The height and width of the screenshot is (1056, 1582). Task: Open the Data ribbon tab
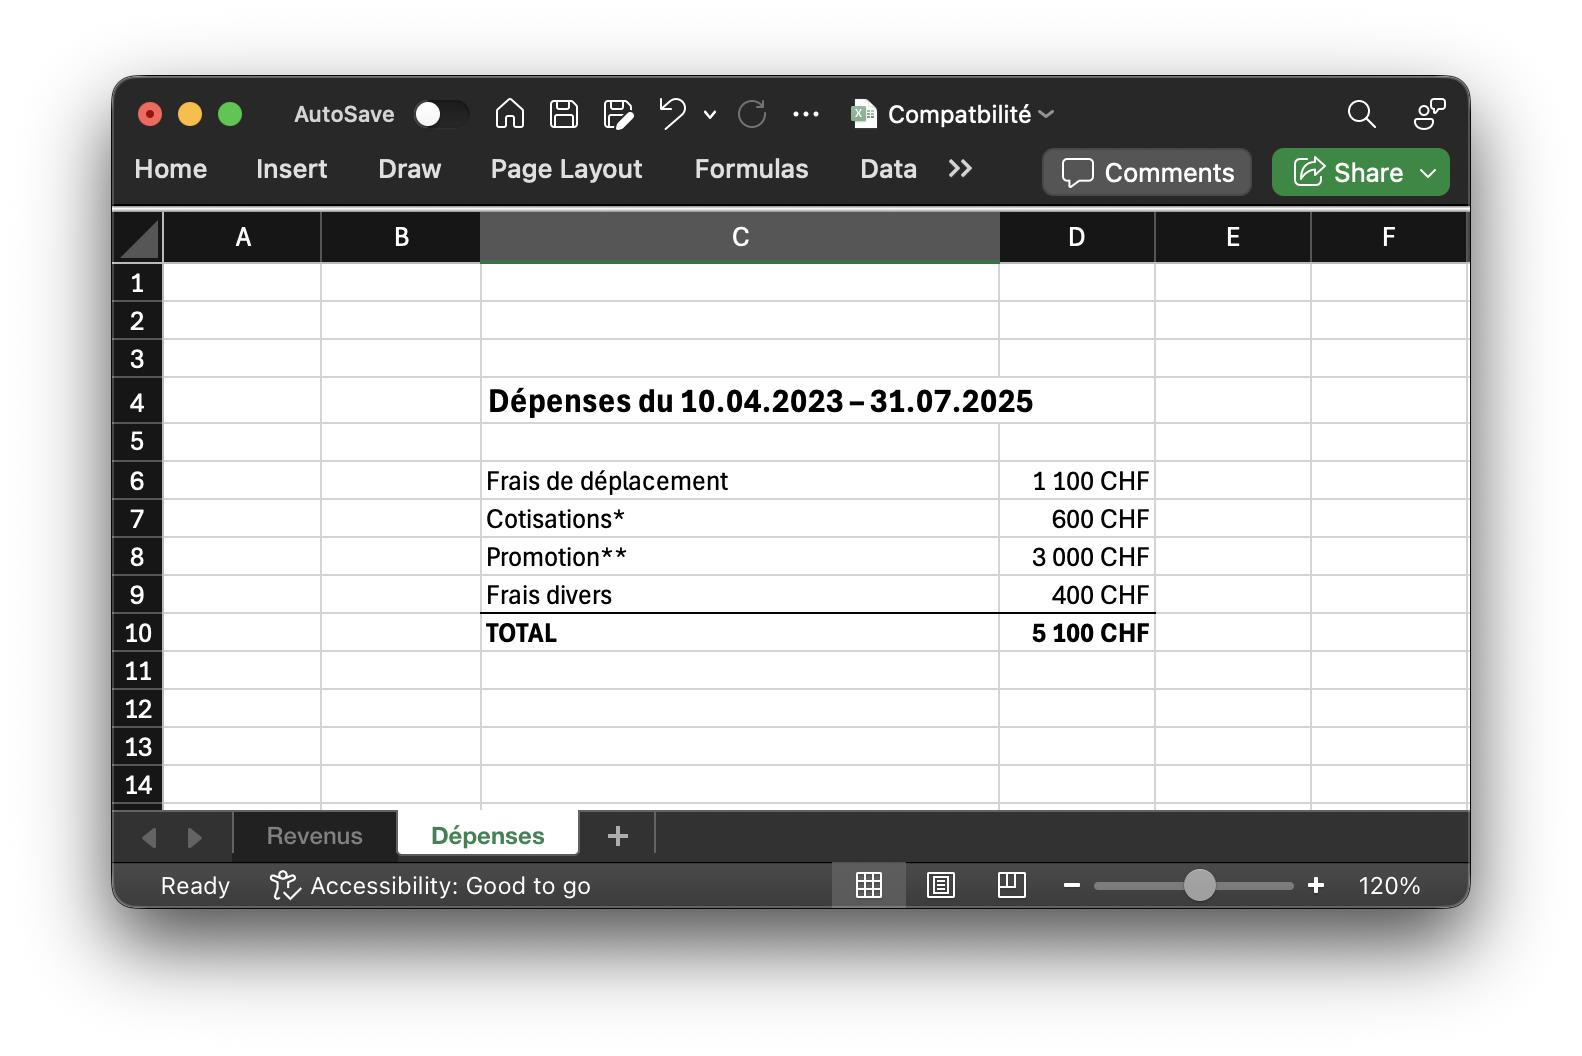pos(888,169)
